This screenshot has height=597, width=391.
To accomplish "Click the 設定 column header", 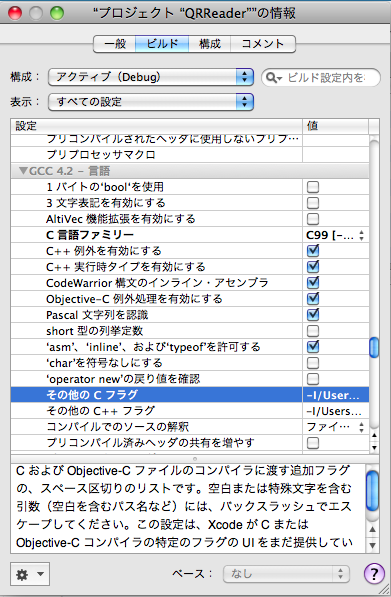I will (156, 126).
